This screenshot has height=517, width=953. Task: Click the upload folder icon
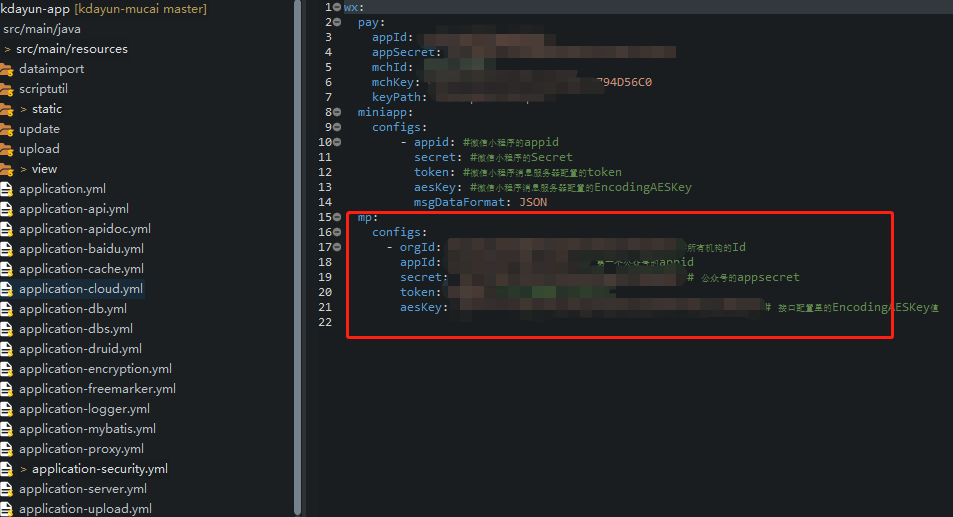click(6, 149)
